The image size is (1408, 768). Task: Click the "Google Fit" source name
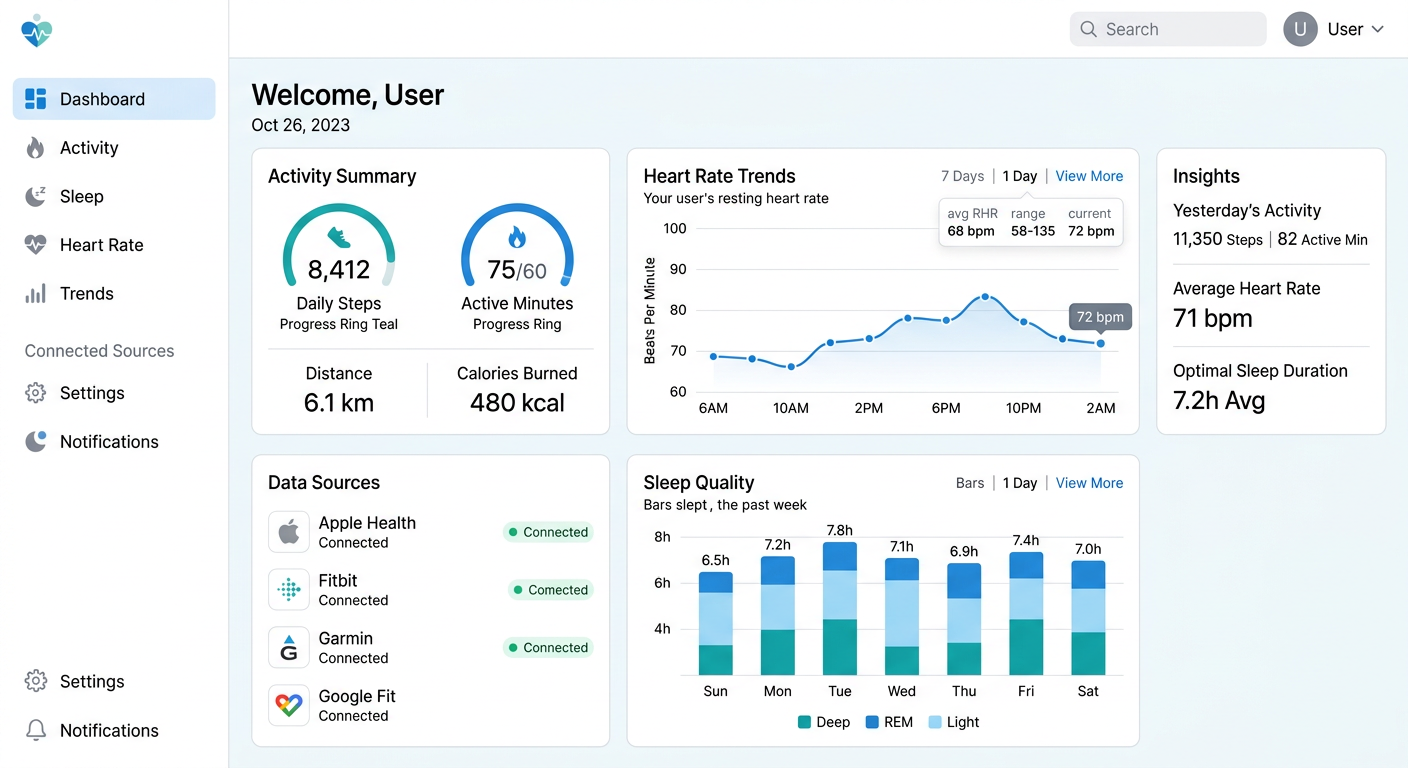pos(357,696)
